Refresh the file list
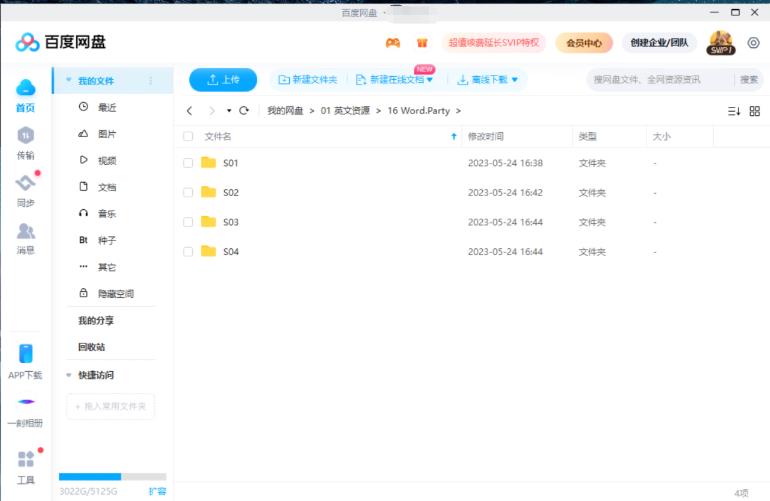 [x=244, y=111]
